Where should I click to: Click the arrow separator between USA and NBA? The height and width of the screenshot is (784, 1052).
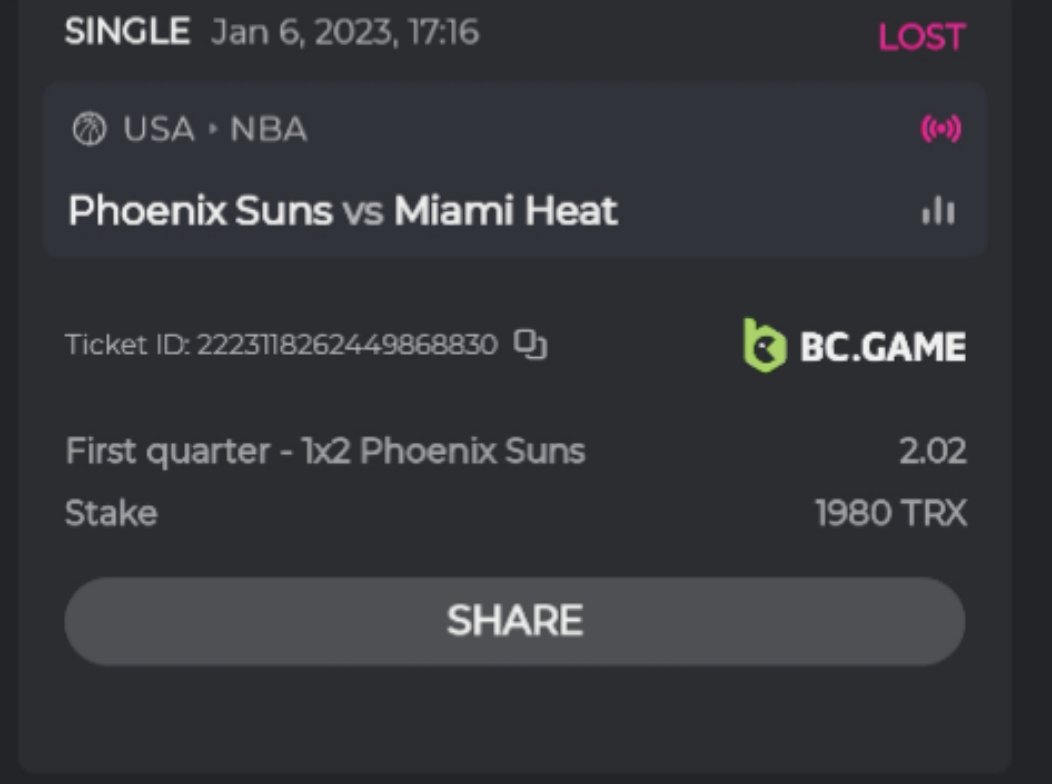coord(212,130)
